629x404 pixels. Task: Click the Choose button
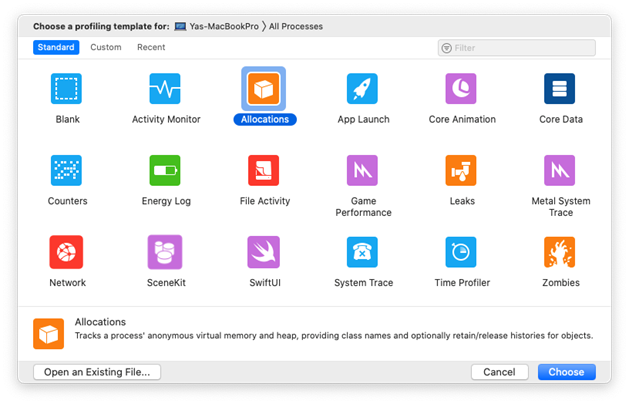(x=566, y=372)
